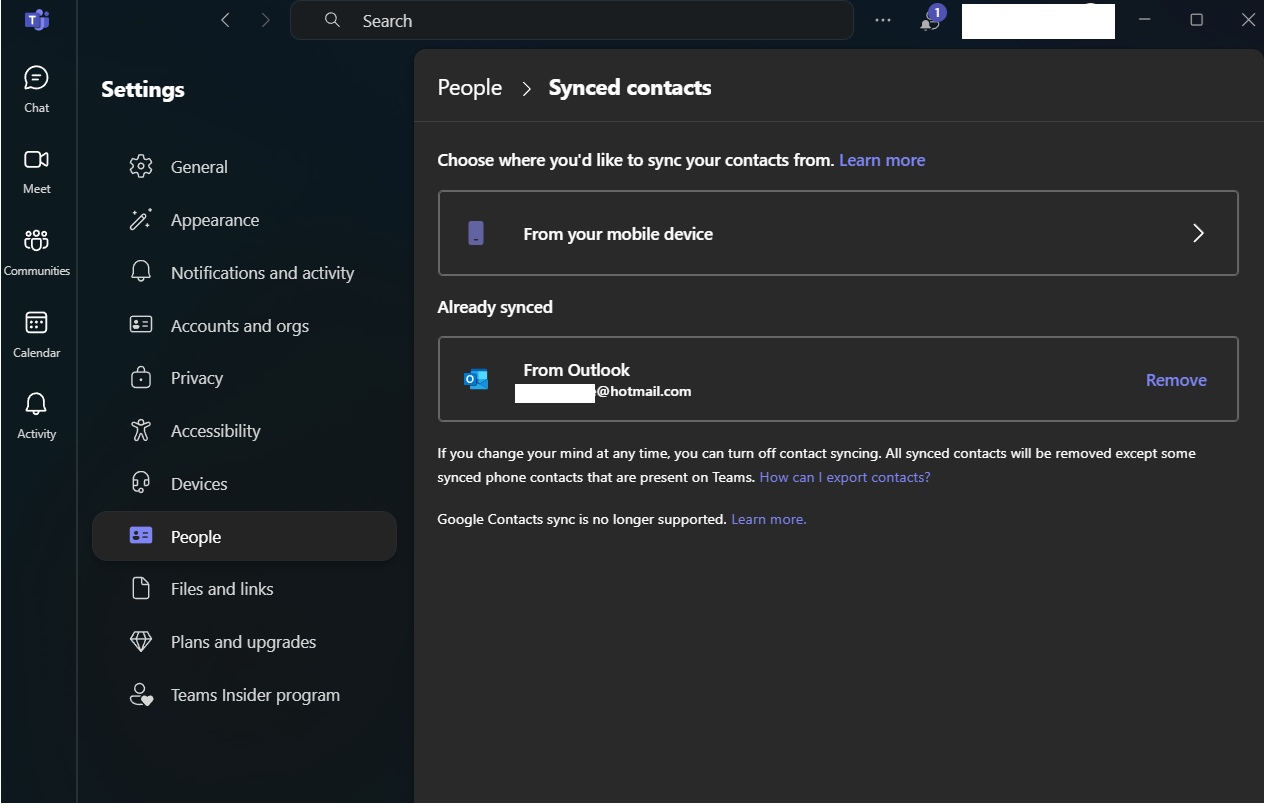Screen dimensions: 1270x811
Task: Click Learn more about contact syncing
Action: coord(882,160)
